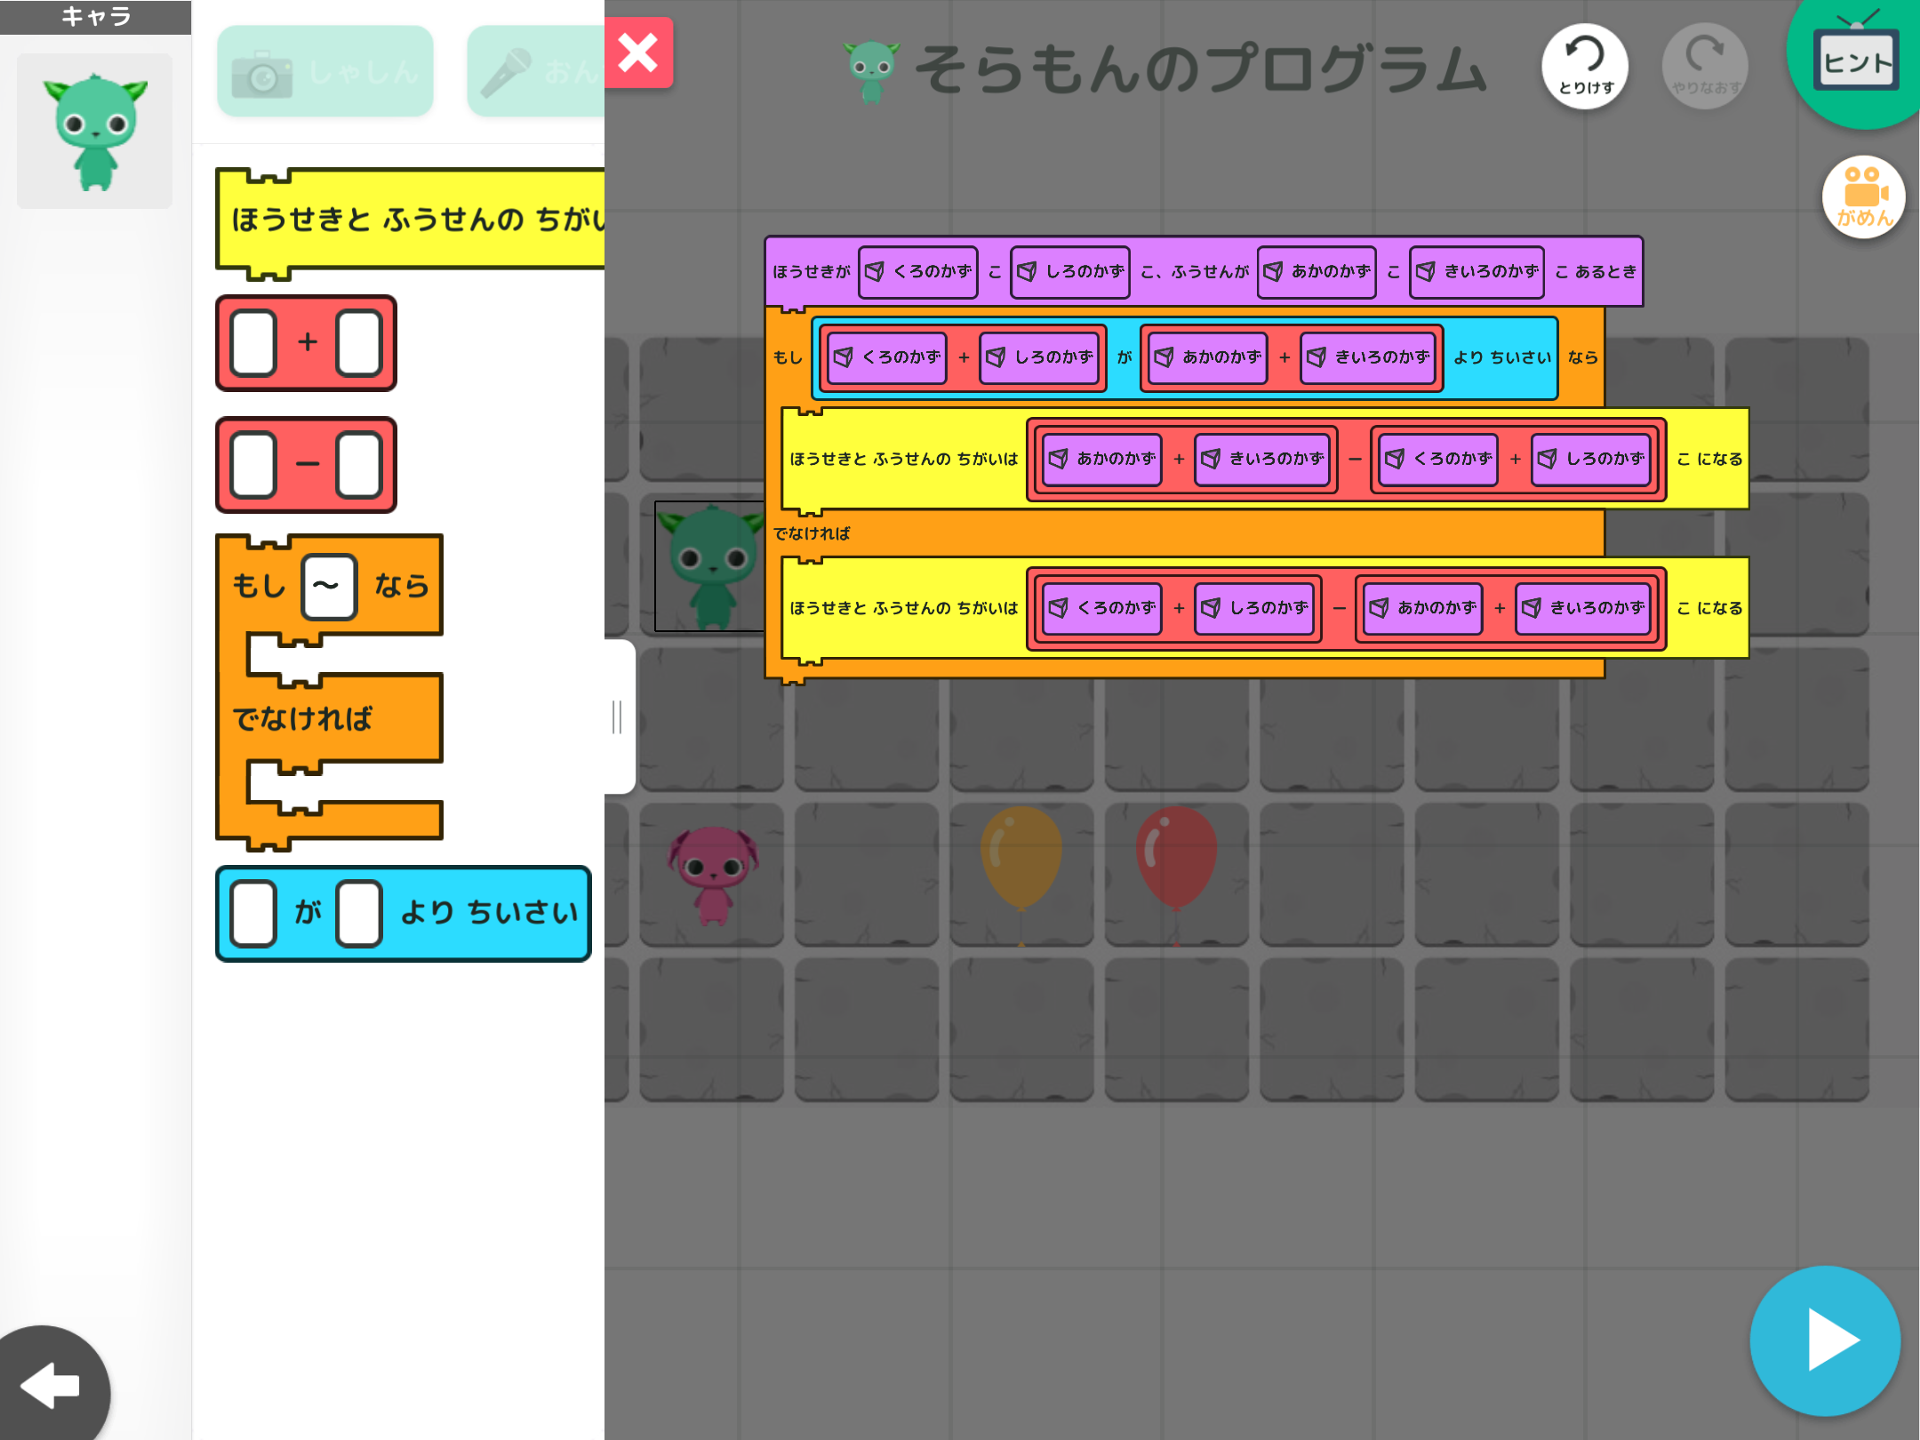
Task: Click the microphone おんせい button
Action: click(537, 72)
